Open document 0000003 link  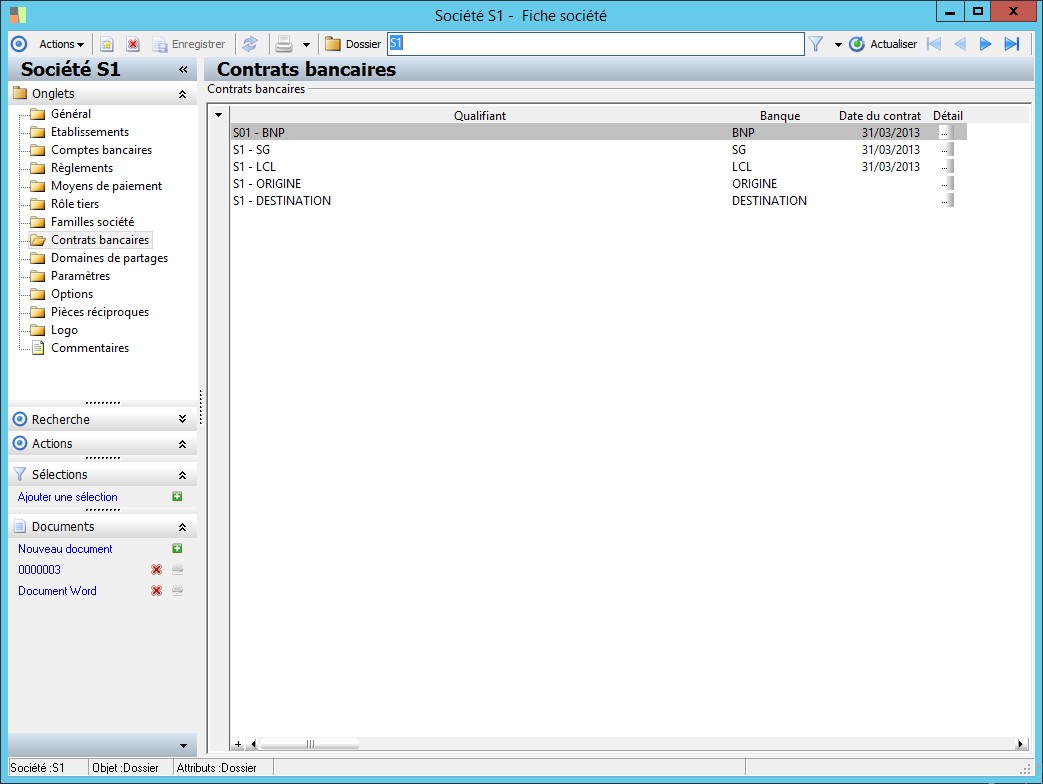point(39,569)
